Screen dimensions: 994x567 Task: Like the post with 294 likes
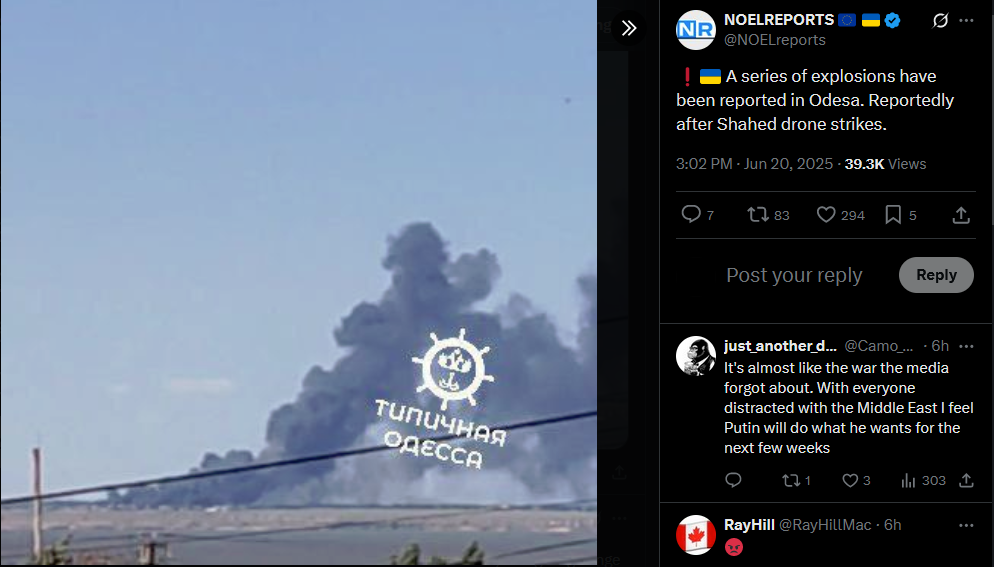(x=840, y=215)
